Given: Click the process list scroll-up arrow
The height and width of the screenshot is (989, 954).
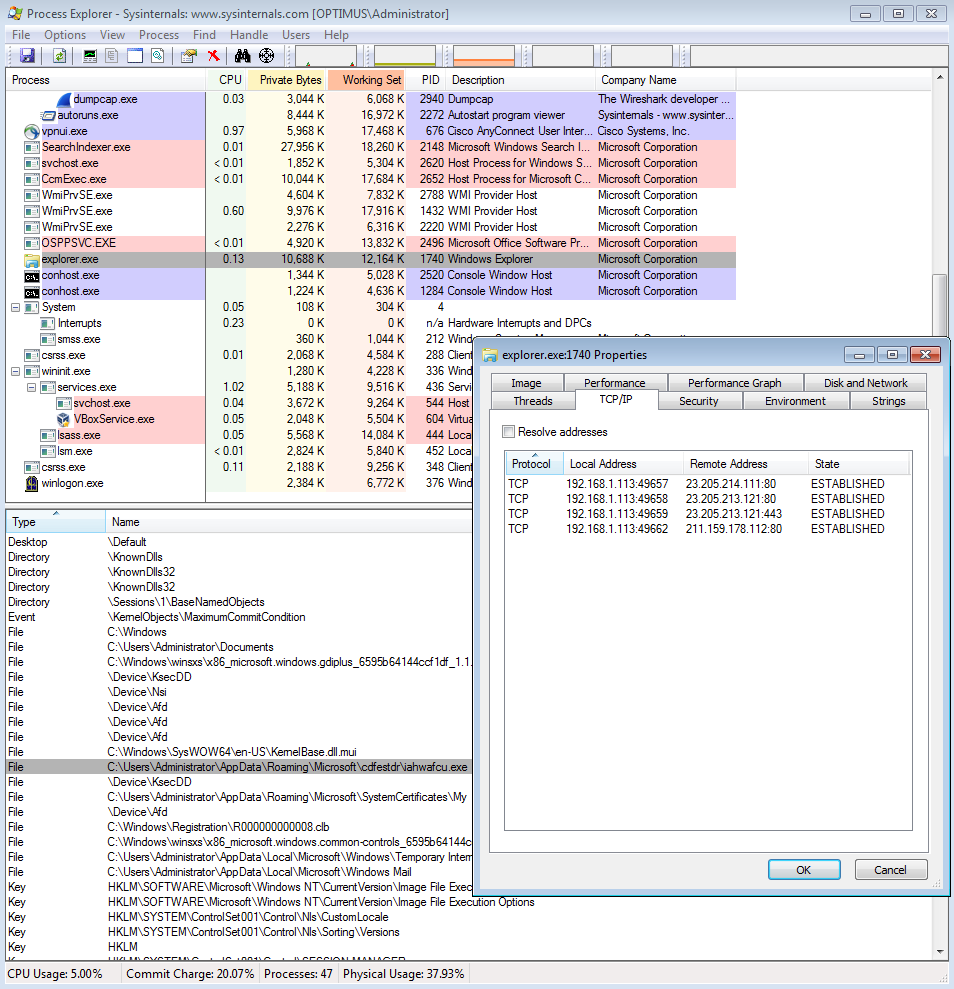Looking at the screenshot, I should (940, 77).
